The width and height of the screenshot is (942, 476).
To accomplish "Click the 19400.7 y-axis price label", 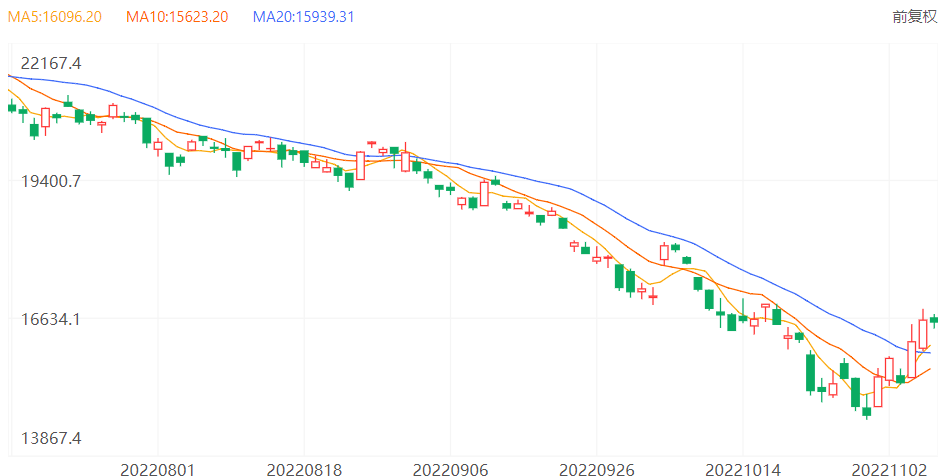I will coord(51,181).
